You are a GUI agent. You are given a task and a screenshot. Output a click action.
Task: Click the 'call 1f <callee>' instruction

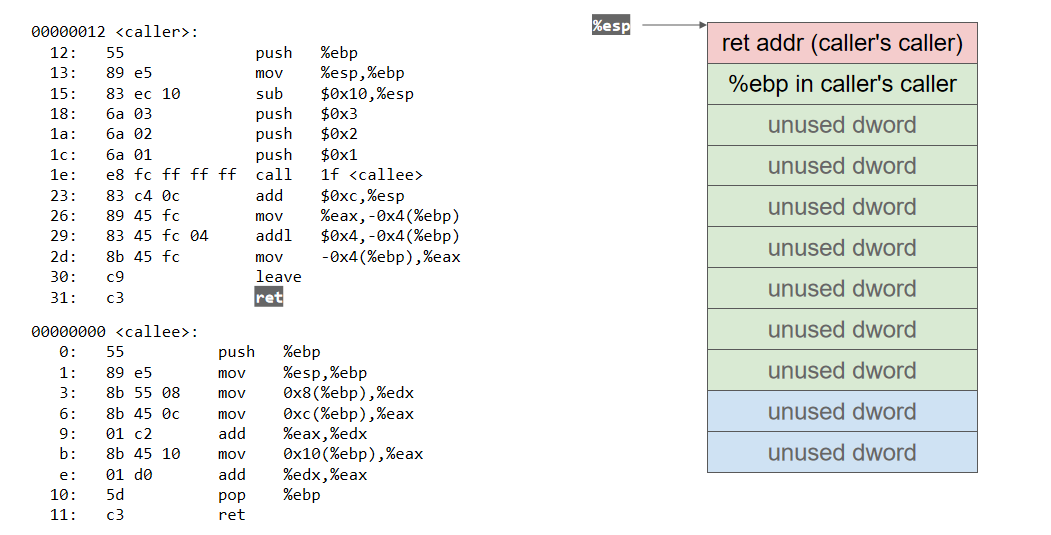click(339, 175)
